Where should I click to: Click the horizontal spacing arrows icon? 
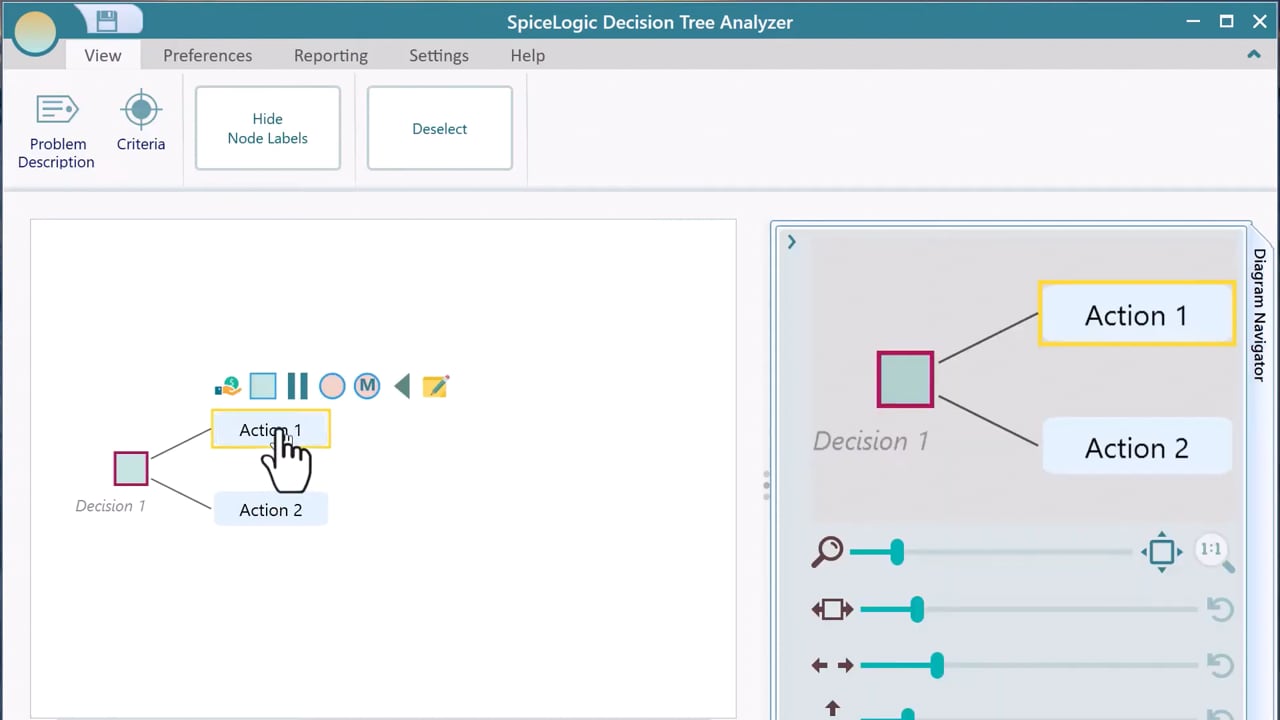tap(832, 665)
